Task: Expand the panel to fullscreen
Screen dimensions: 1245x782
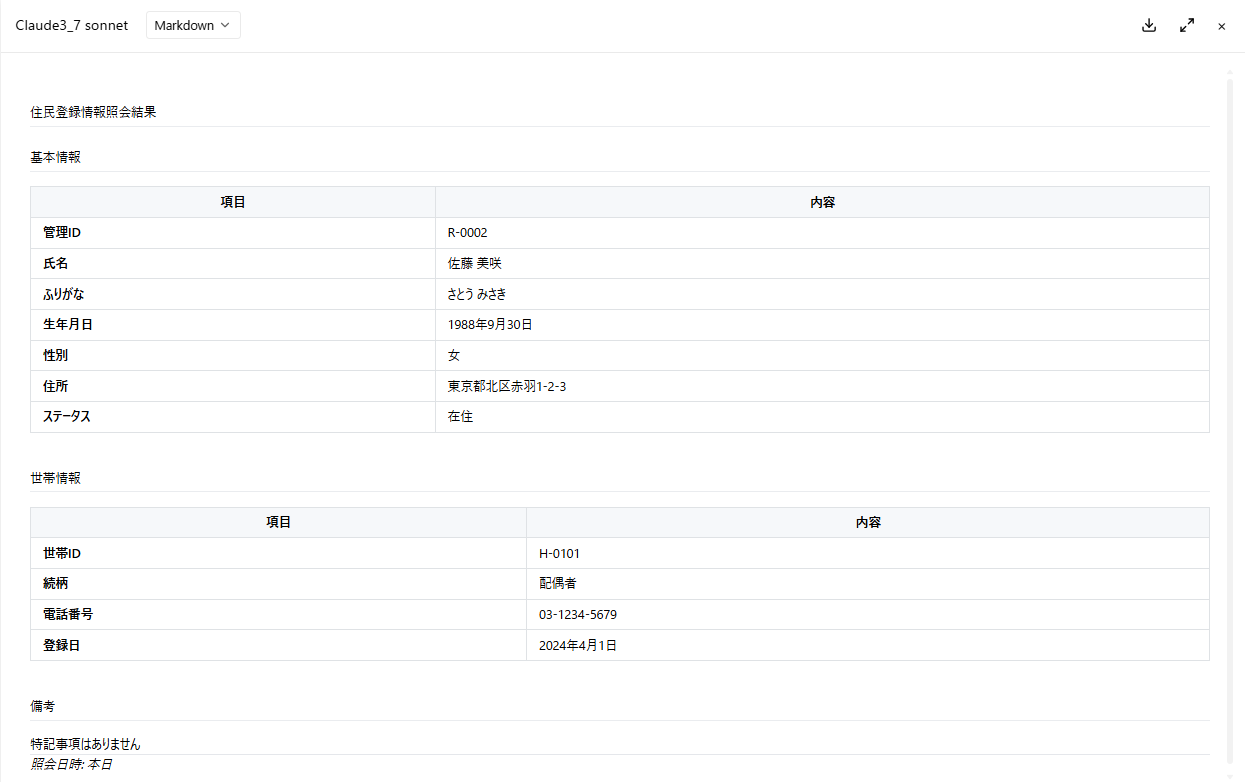Action: pos(1187,26)
